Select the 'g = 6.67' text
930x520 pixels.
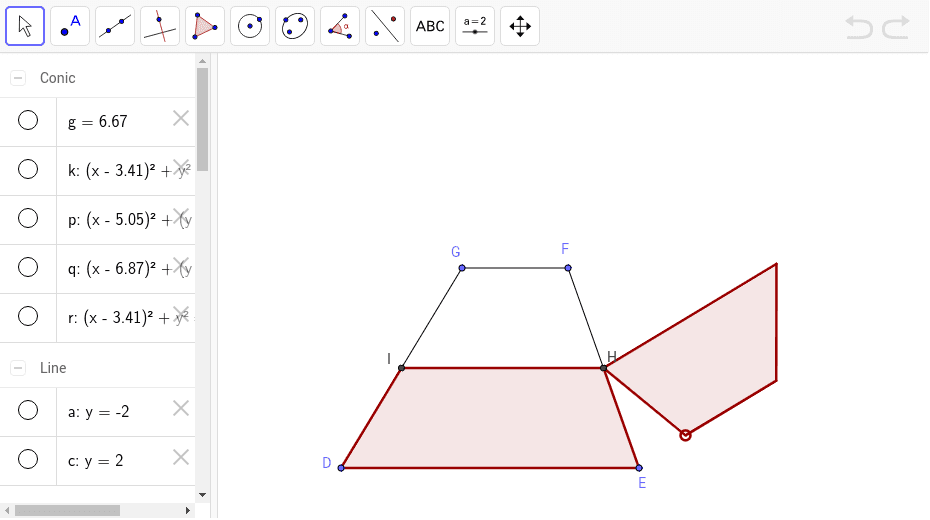pyautogui.click(x=97, y=122)
